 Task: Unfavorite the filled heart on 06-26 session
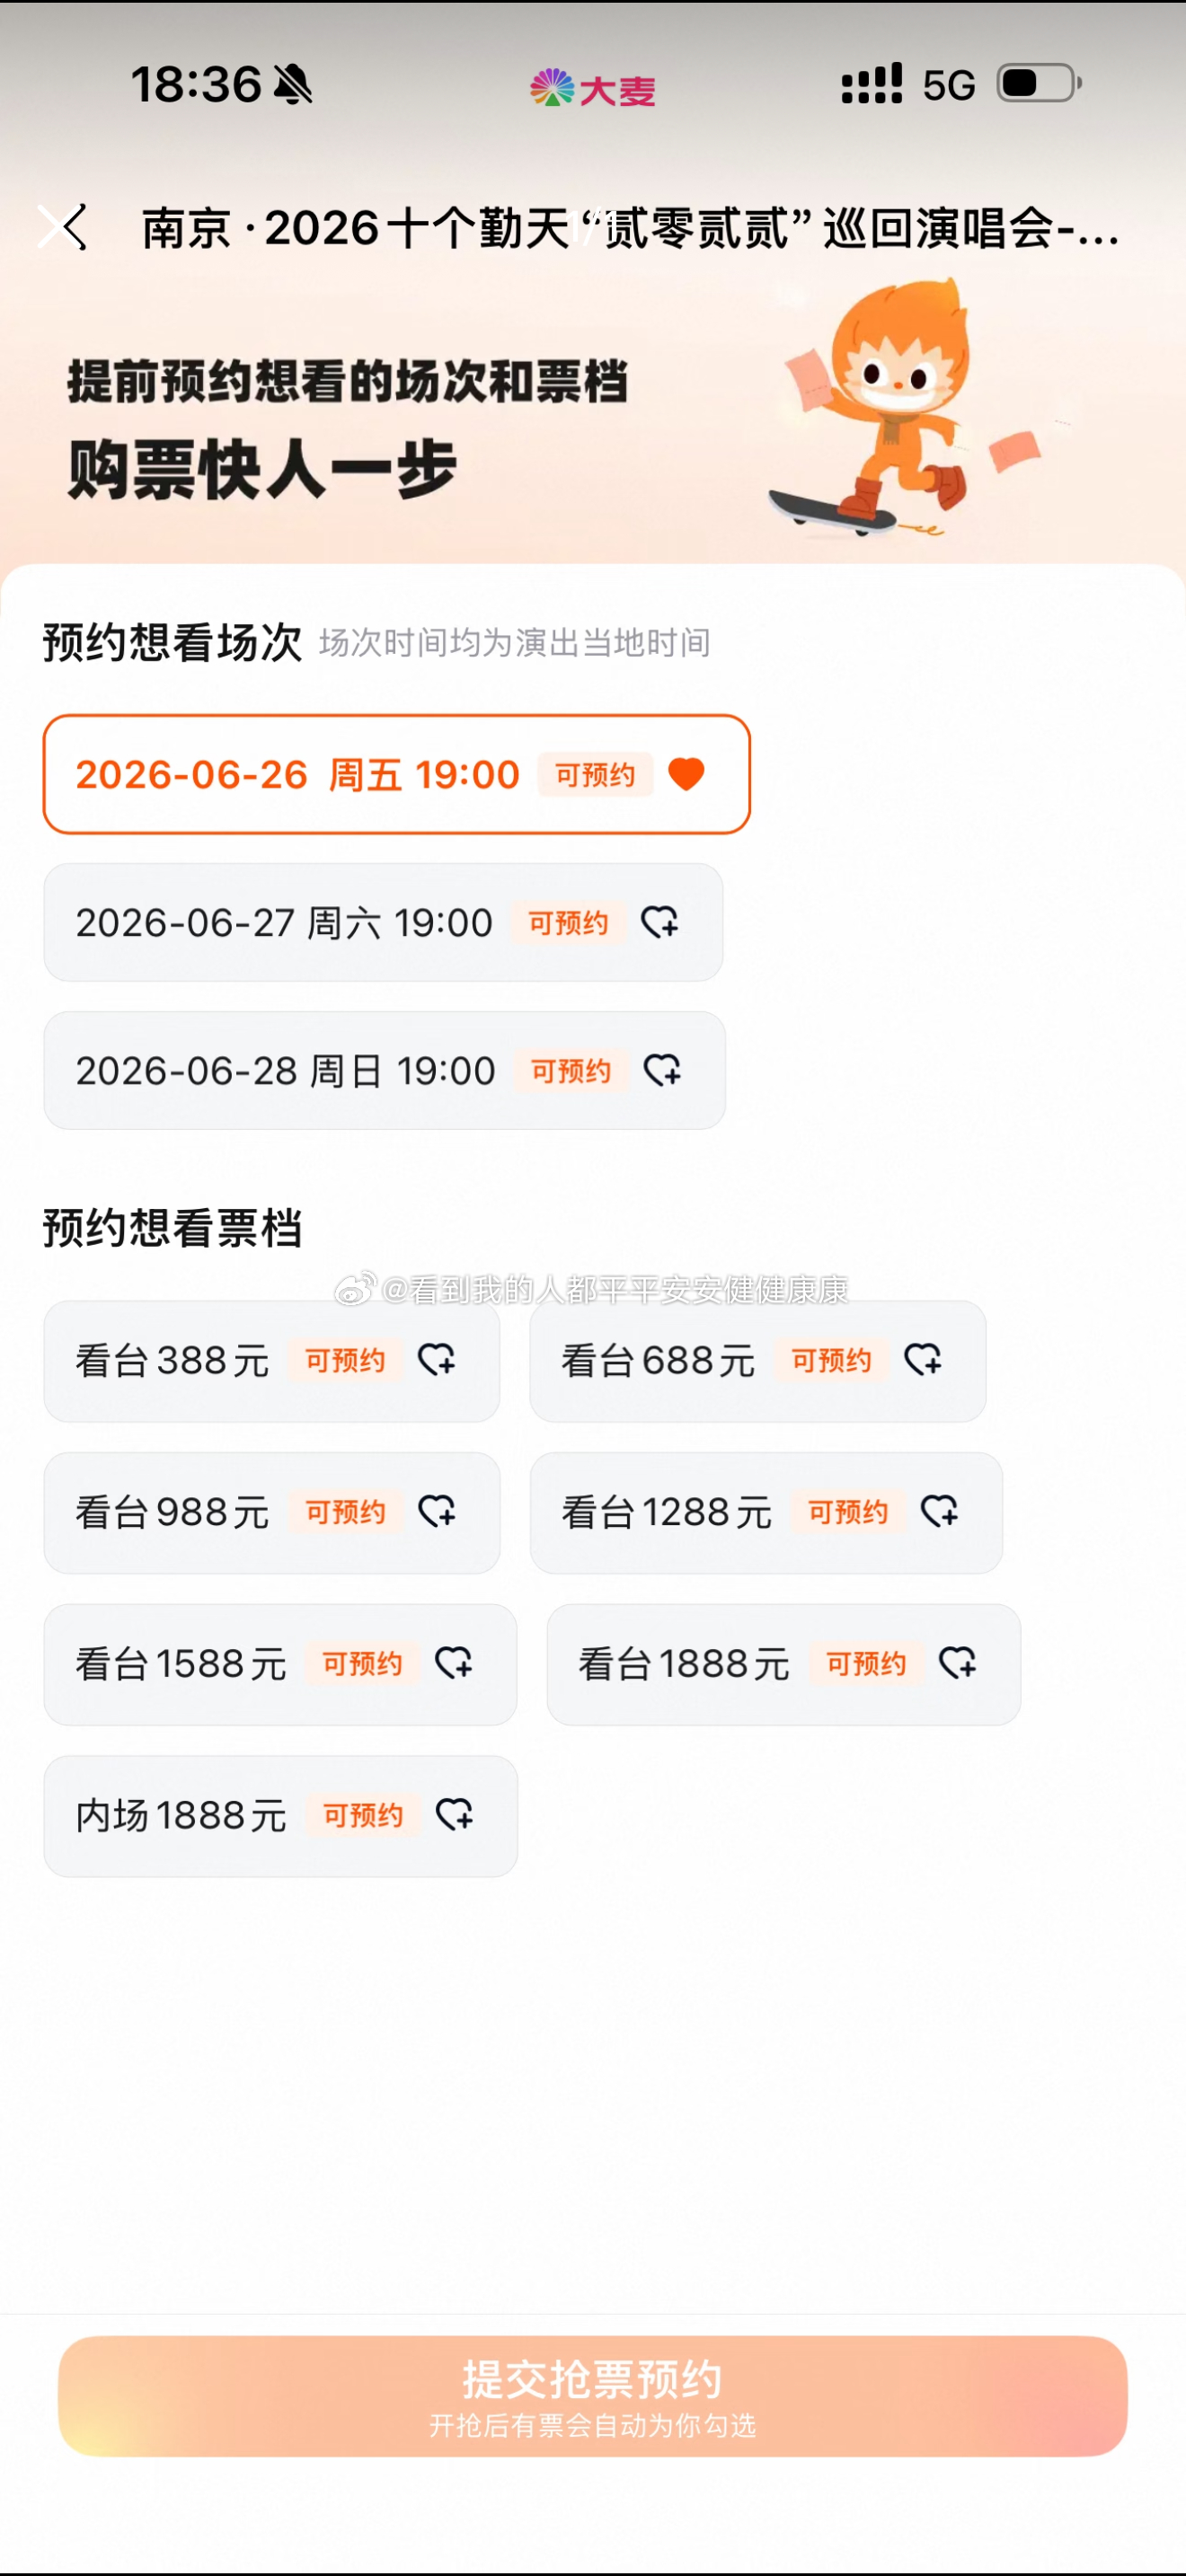tap(686, 774)
